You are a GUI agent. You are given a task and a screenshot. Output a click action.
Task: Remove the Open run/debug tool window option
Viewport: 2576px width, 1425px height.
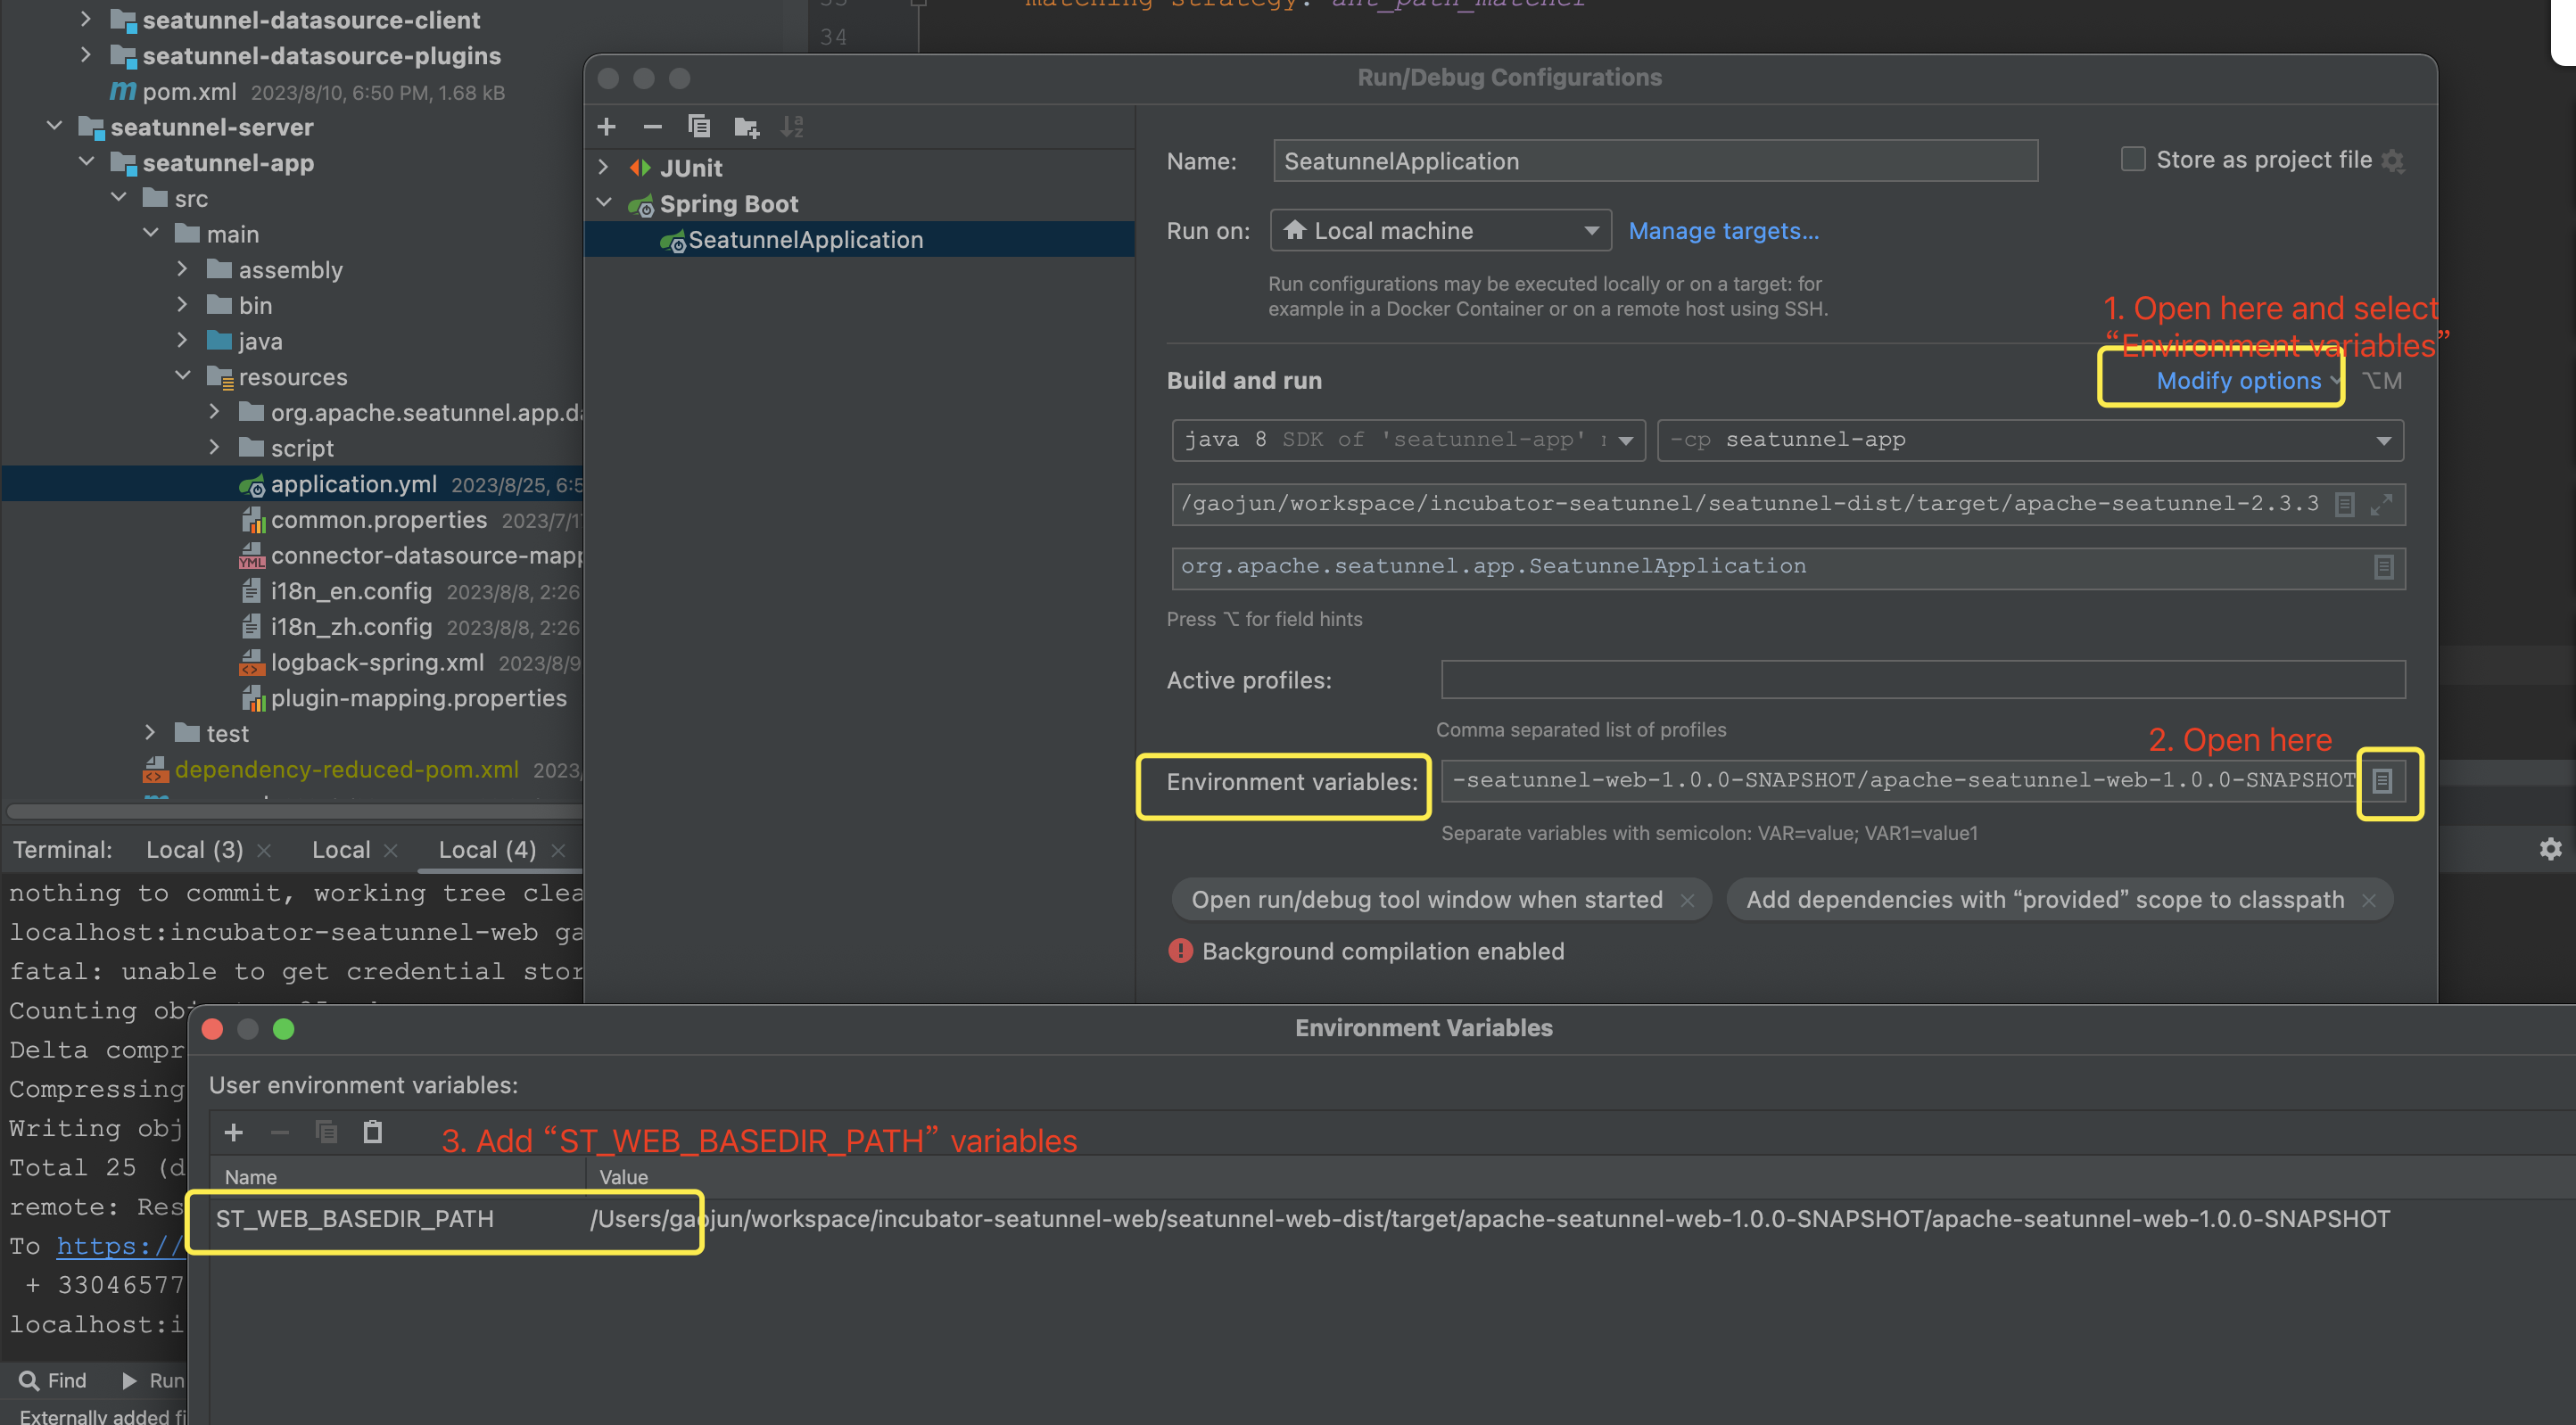click(1688, 900)
